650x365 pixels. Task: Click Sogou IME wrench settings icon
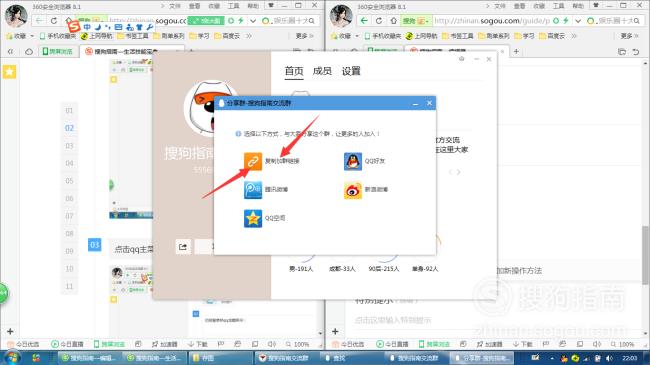coord(150,27)
